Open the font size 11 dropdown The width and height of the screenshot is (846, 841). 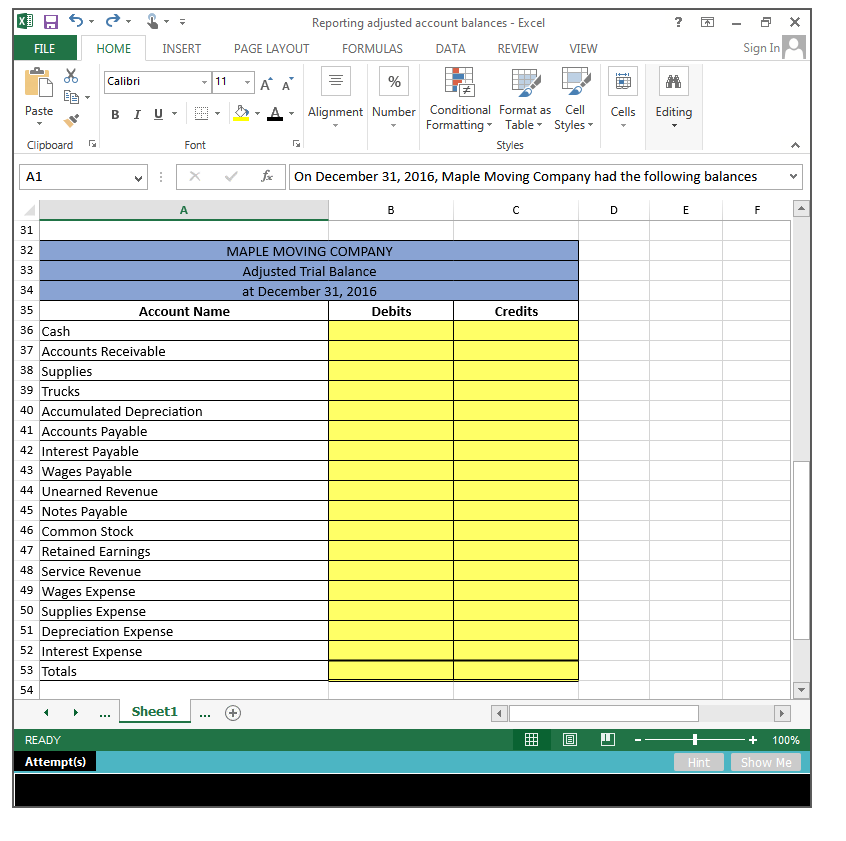247,82
